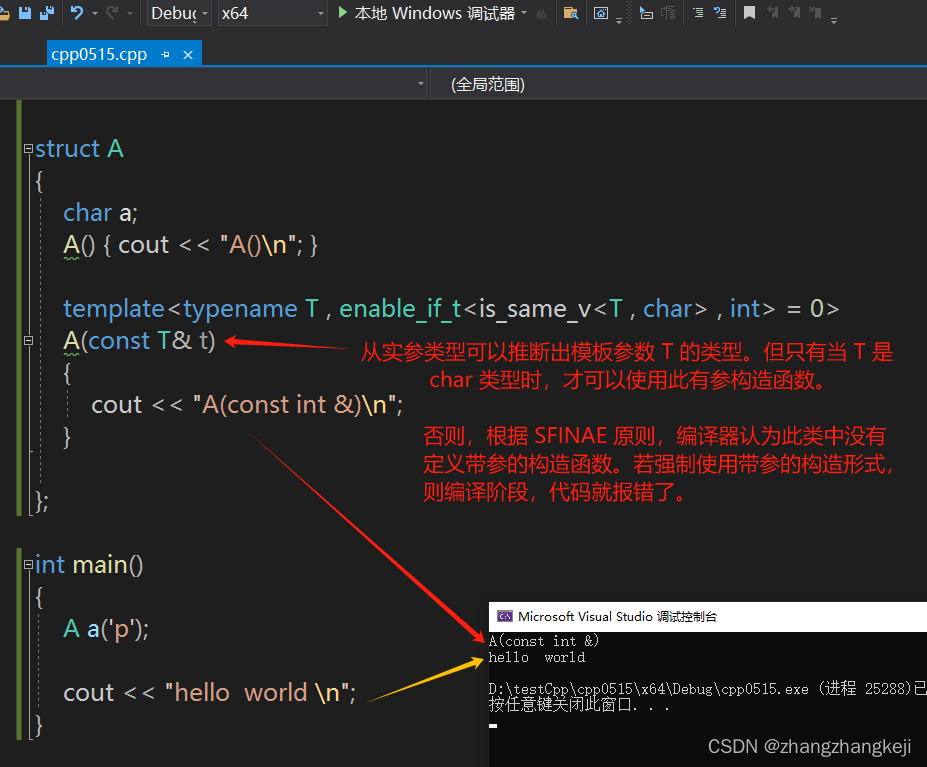Start the 本地 Windows 调试器 debugger
Screen dimensions: 927x767
tap(427, 13)
